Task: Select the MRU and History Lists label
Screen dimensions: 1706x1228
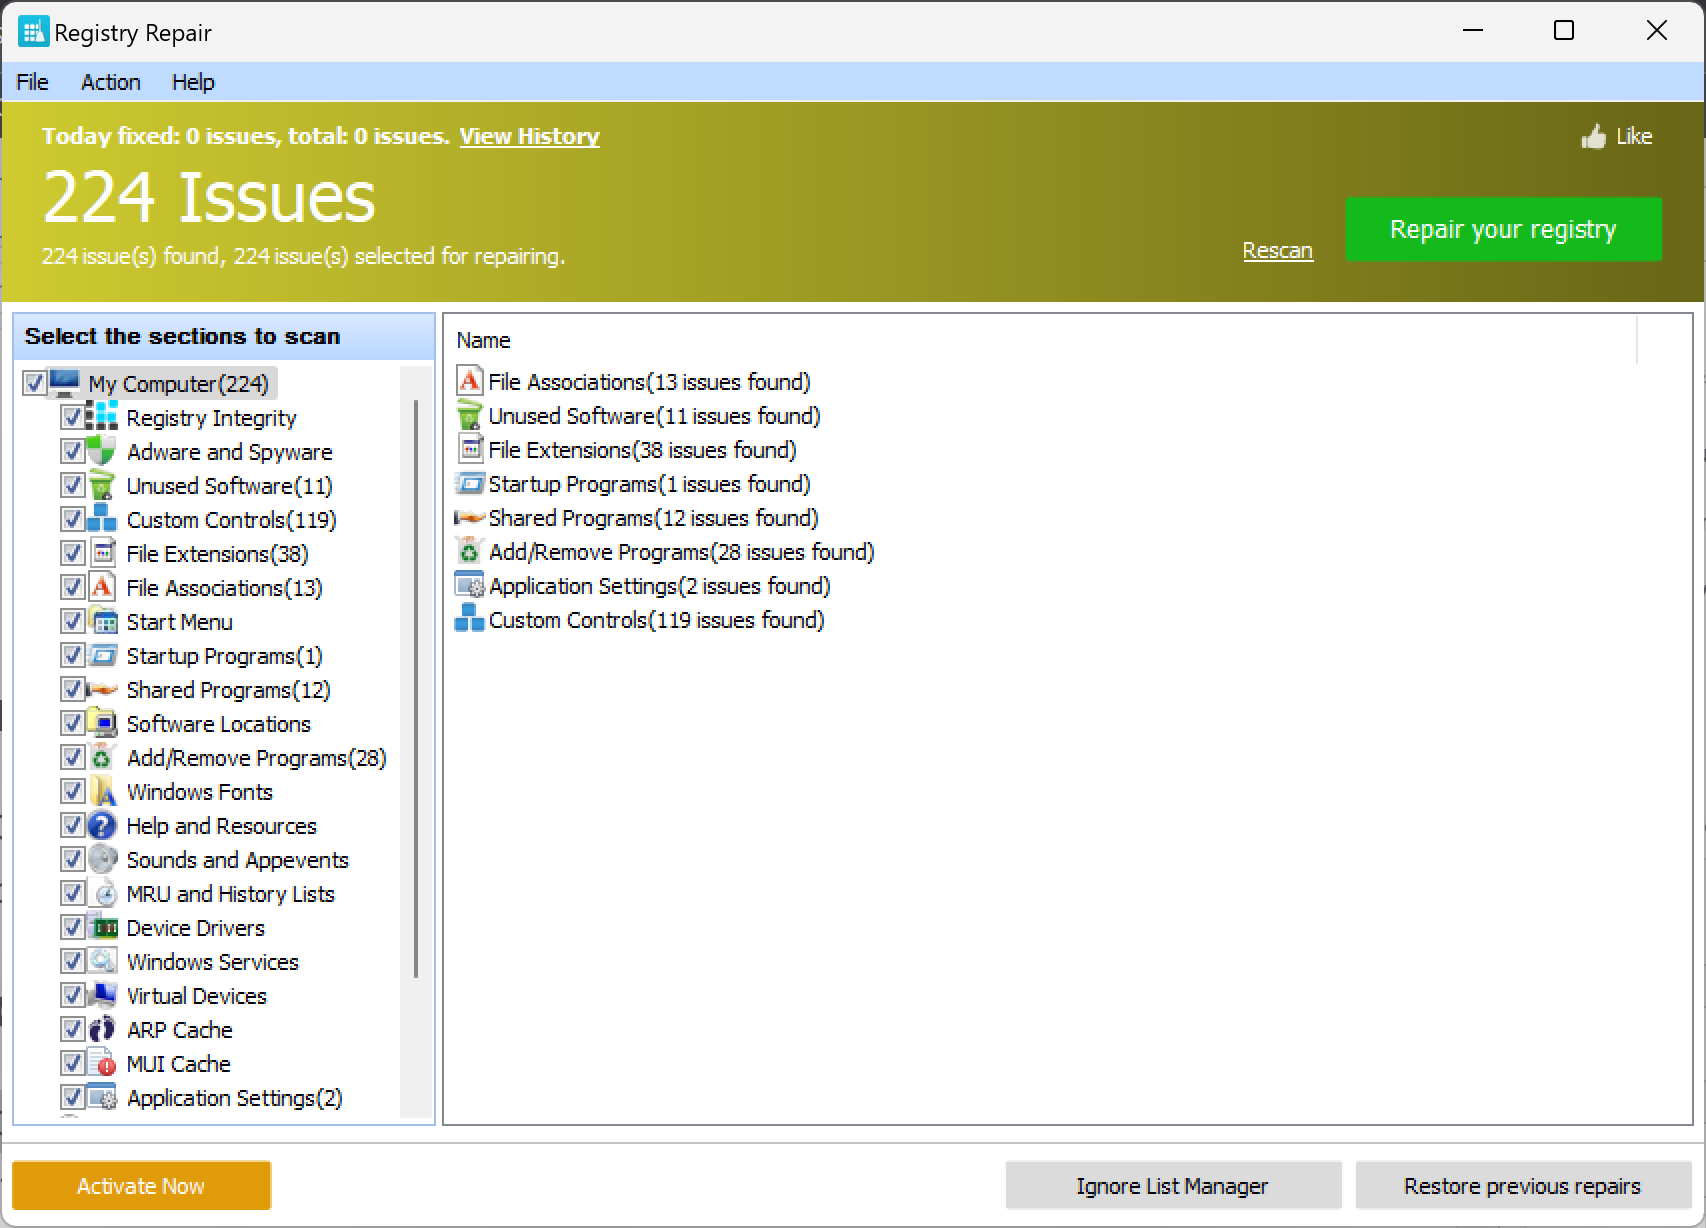Action: click(x=230, y=894)
